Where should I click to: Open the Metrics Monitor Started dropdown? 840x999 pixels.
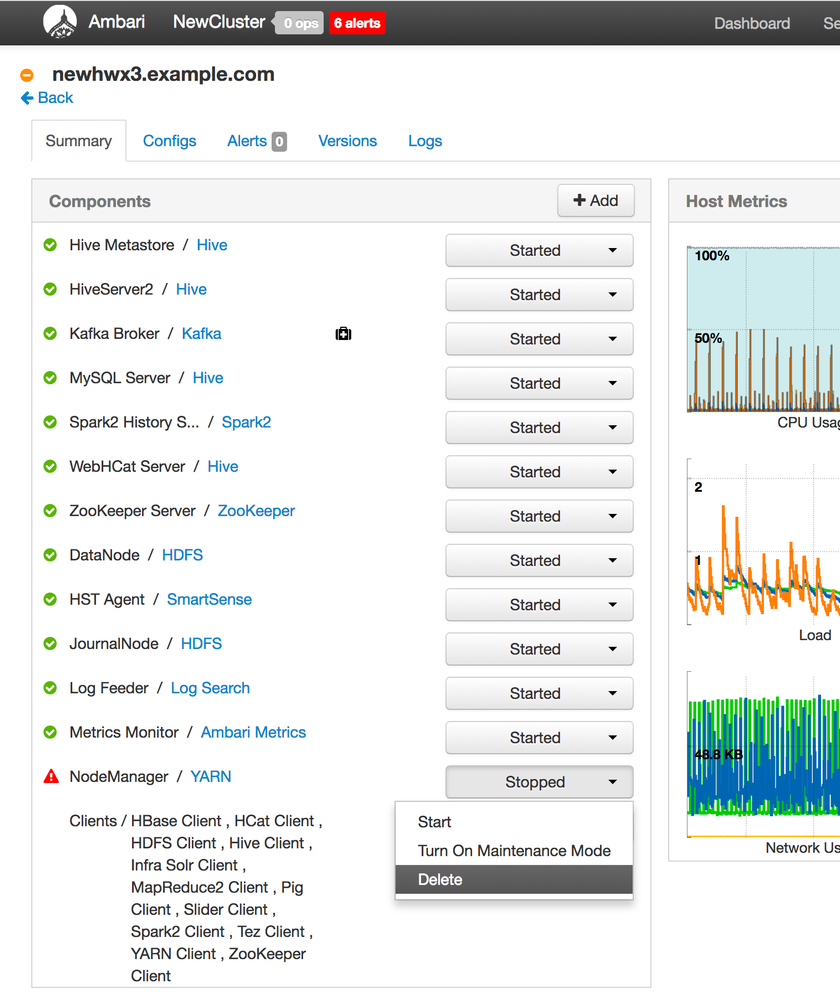click(539, 737)
